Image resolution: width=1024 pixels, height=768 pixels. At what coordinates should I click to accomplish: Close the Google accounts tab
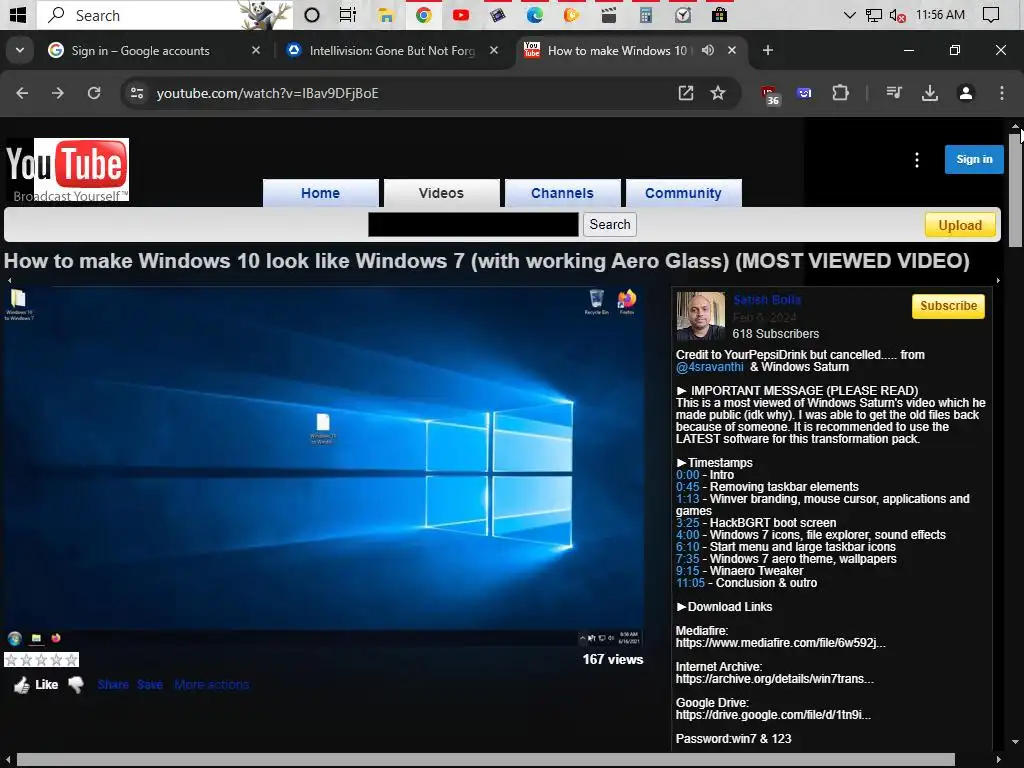(x=256, y=50)
